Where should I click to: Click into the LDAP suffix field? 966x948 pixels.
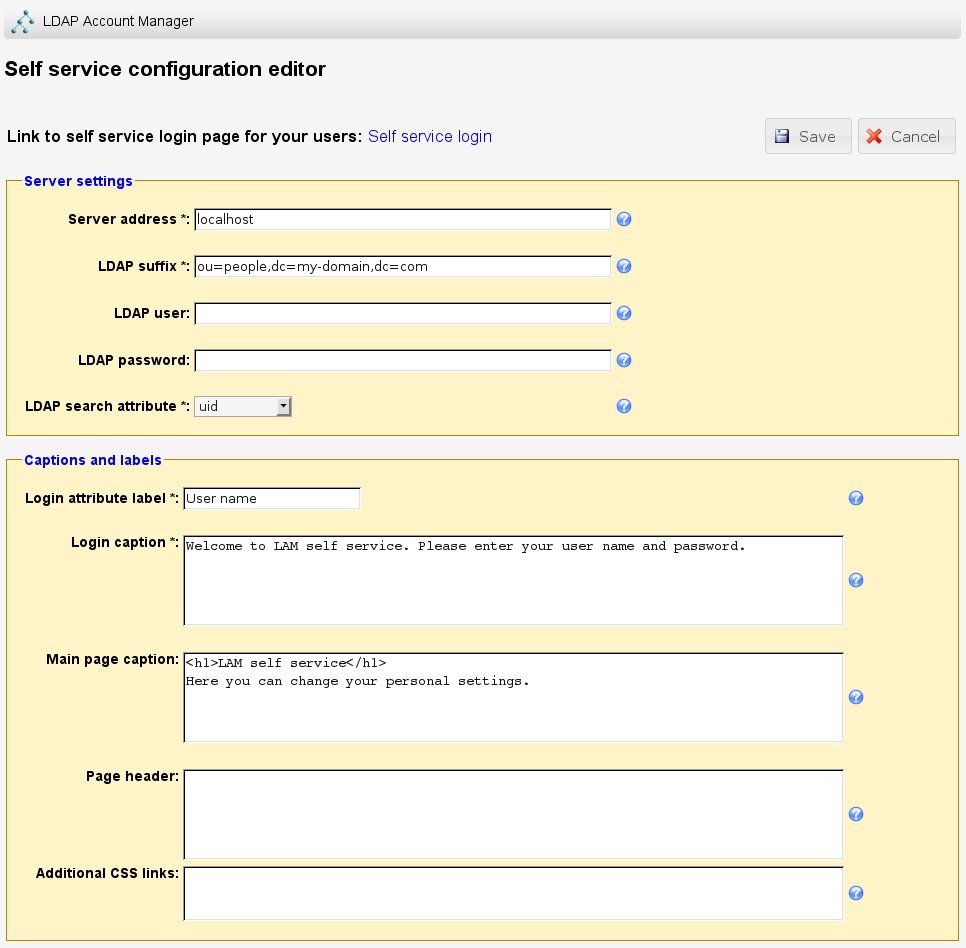[402, 267]
